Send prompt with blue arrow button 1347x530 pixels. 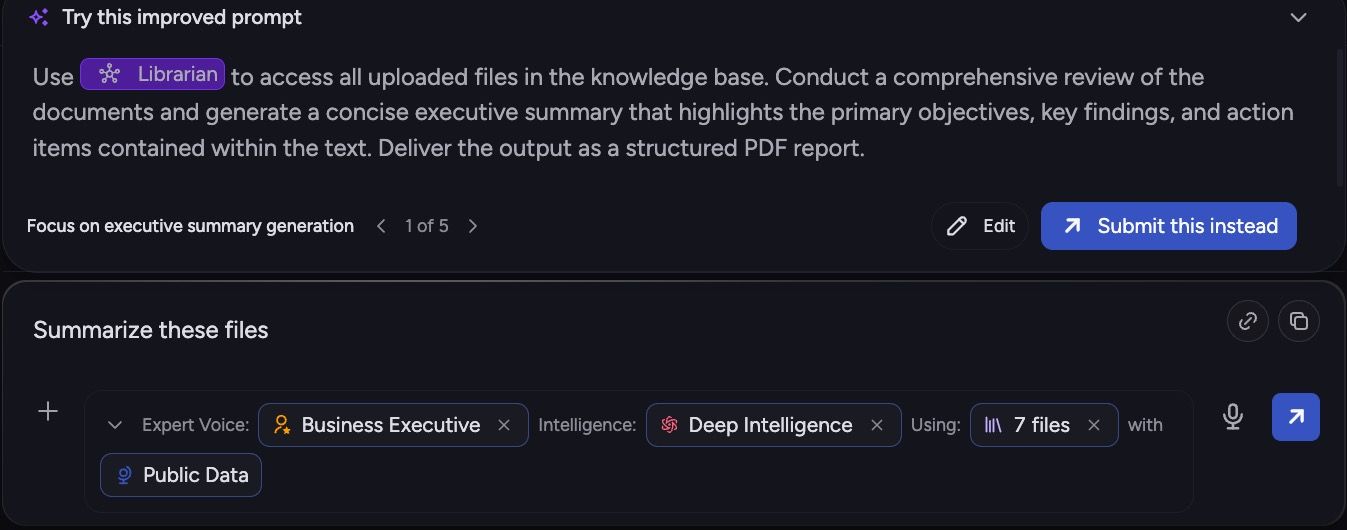[x=1296, y=417]
